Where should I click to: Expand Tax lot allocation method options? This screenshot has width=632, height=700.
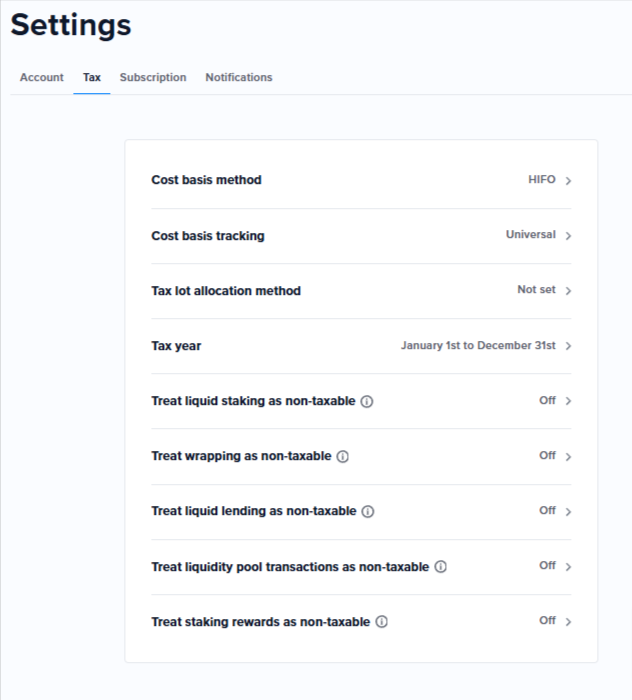[568, 291]
